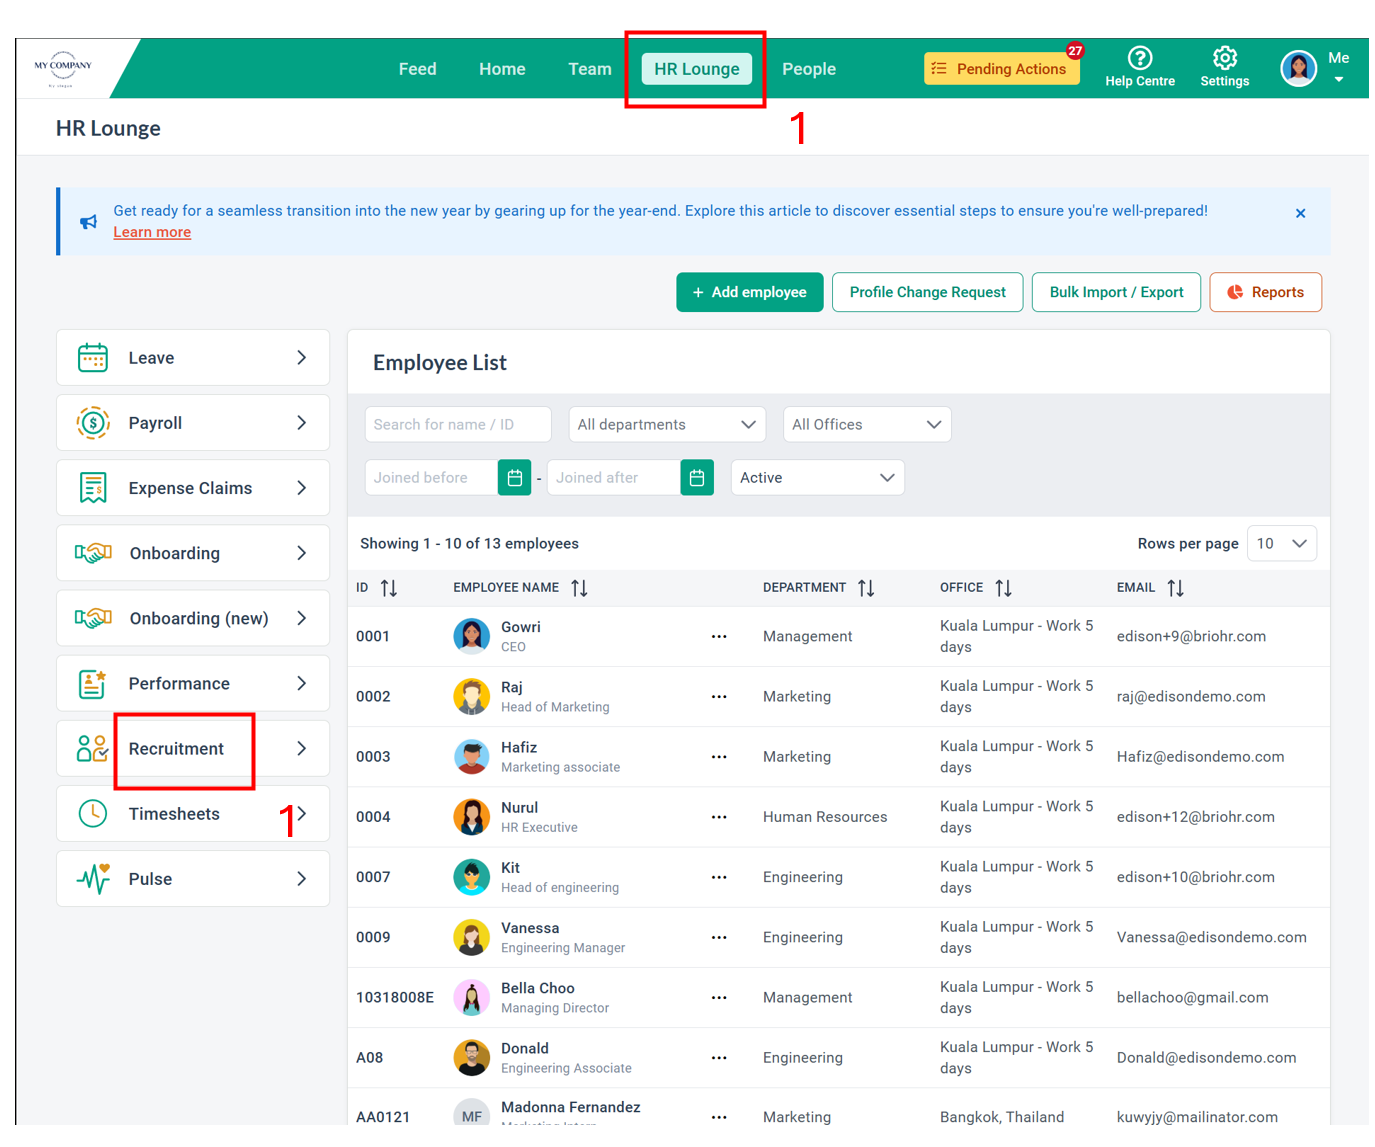Open the Timesheets clock icon
The width and height of the screenshot is (1375, 1147).
[x=92, y=813]
